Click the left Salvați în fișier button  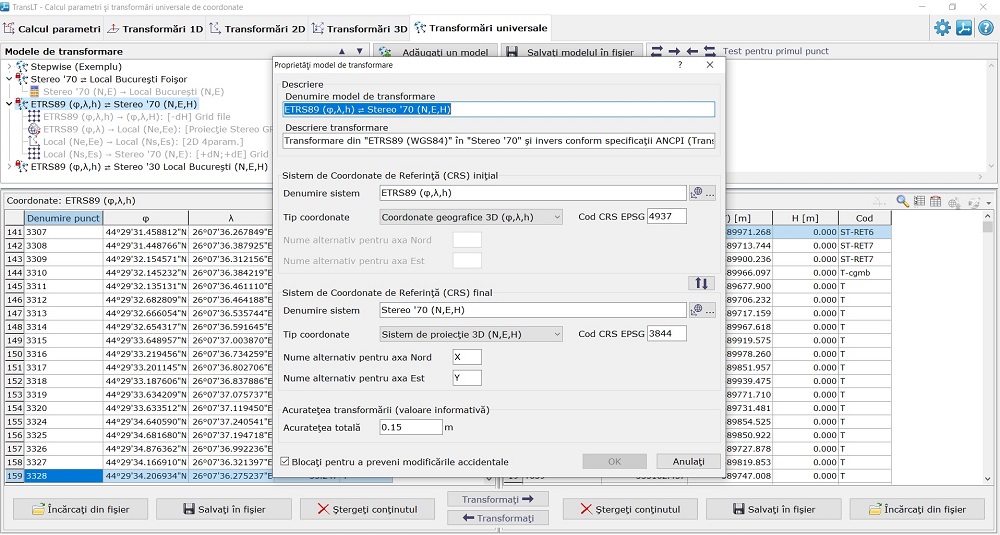pos(224,509)
